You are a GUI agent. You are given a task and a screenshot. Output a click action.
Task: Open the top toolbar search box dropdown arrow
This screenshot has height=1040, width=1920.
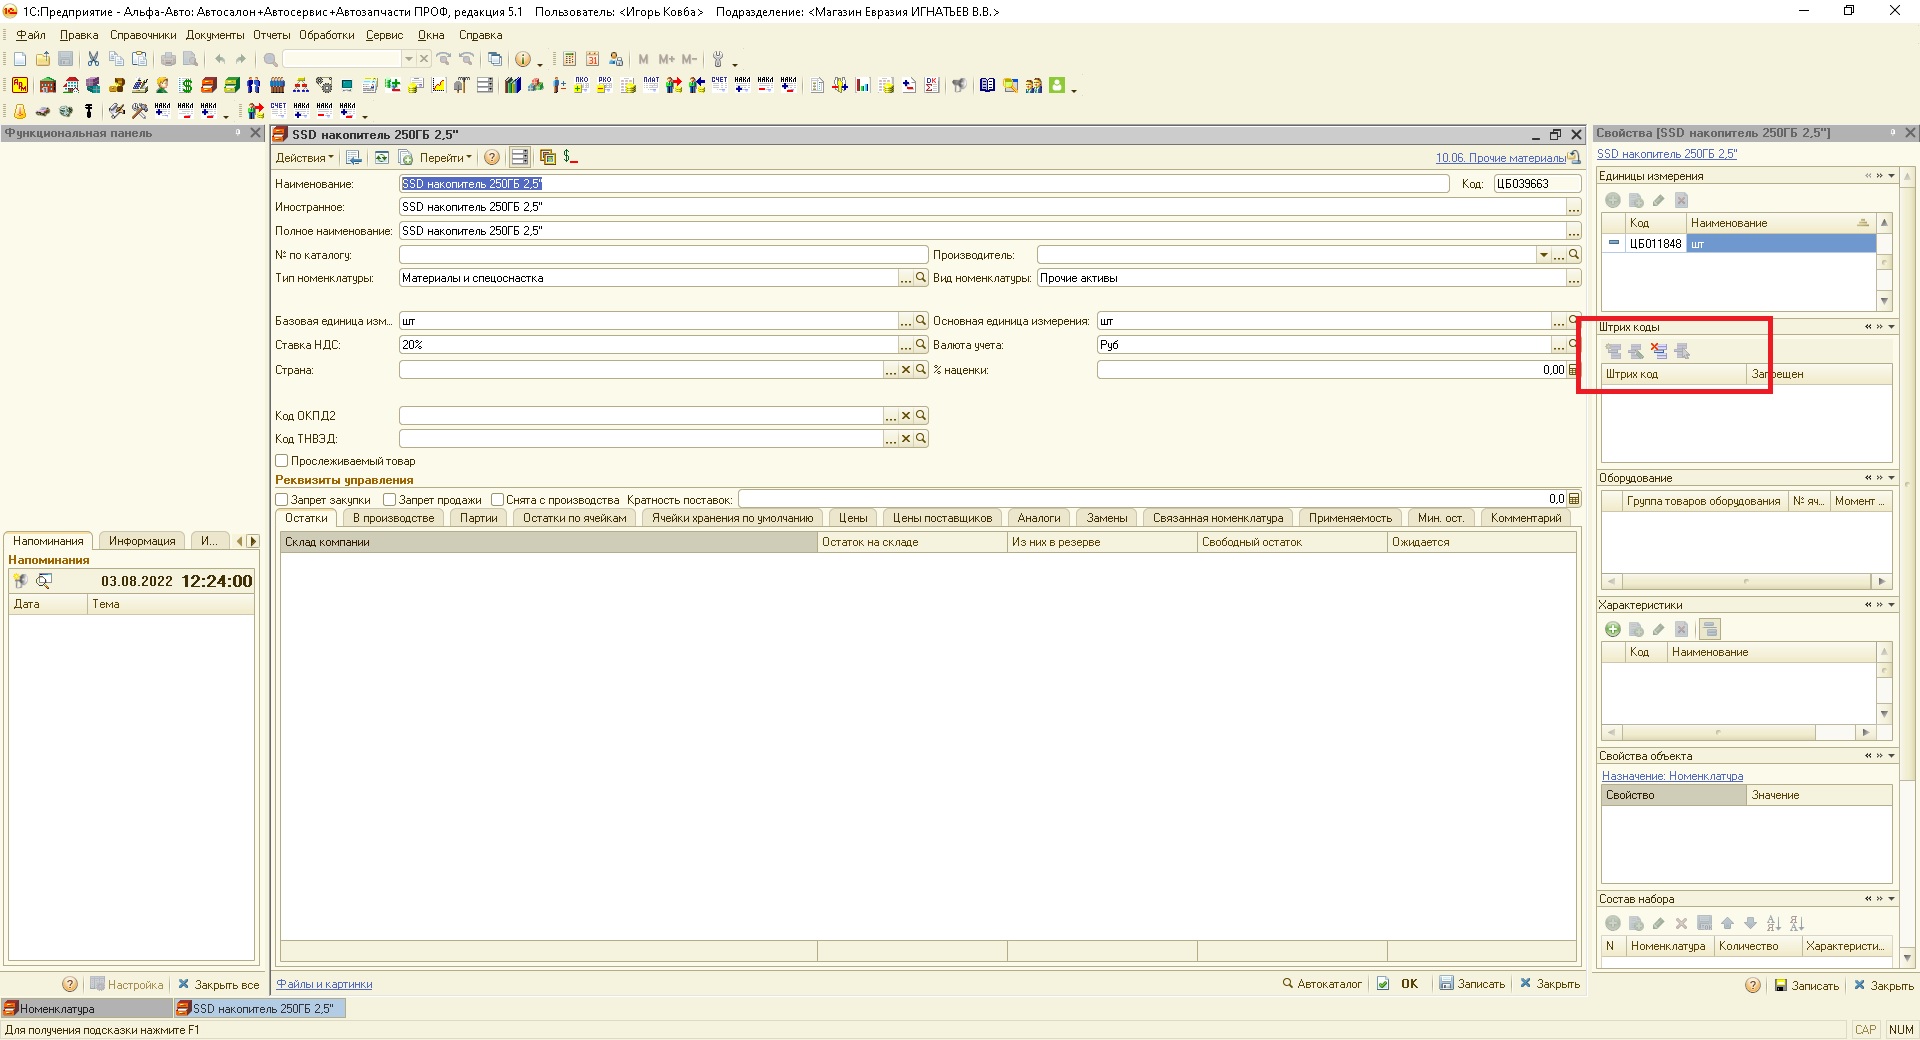(x=408, y=59)
